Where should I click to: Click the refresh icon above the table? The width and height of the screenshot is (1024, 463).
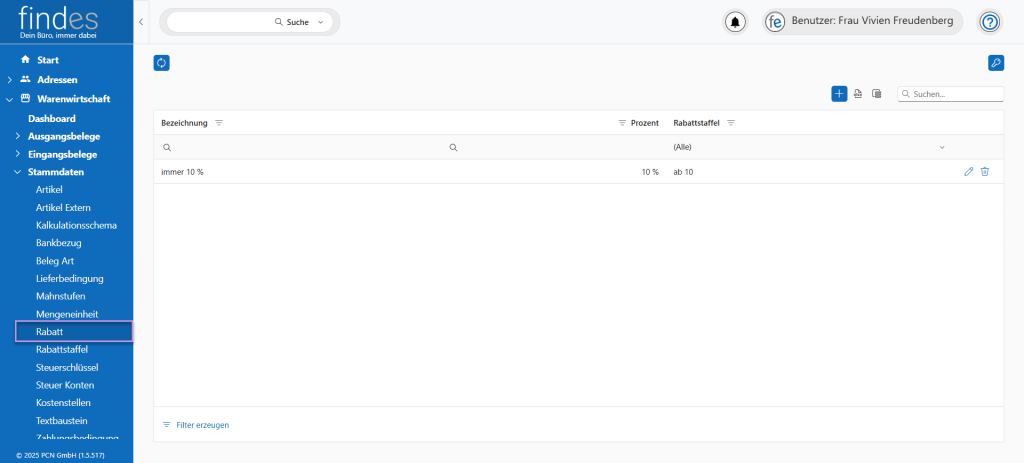[162, 63]
